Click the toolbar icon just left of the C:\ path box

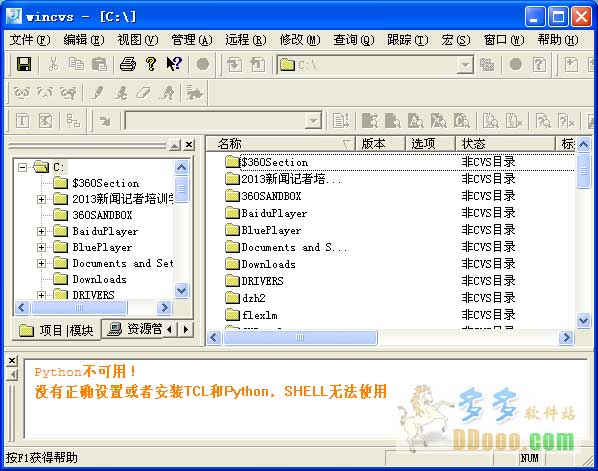coord(258,64)
